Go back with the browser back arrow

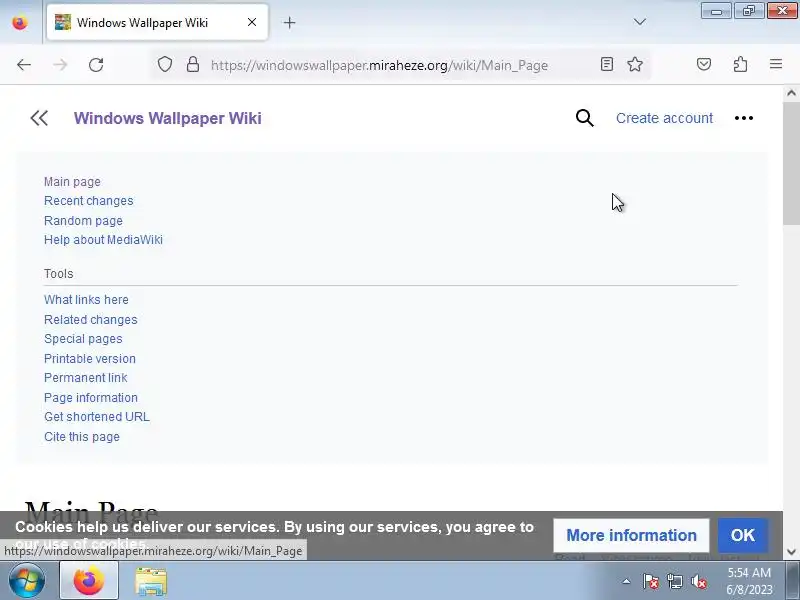(24, 65)
